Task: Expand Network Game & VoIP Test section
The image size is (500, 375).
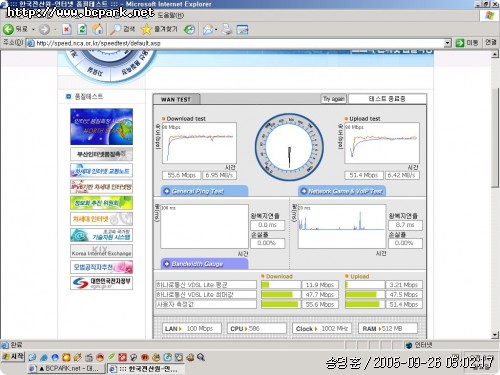Action: [x=342, y=191]
